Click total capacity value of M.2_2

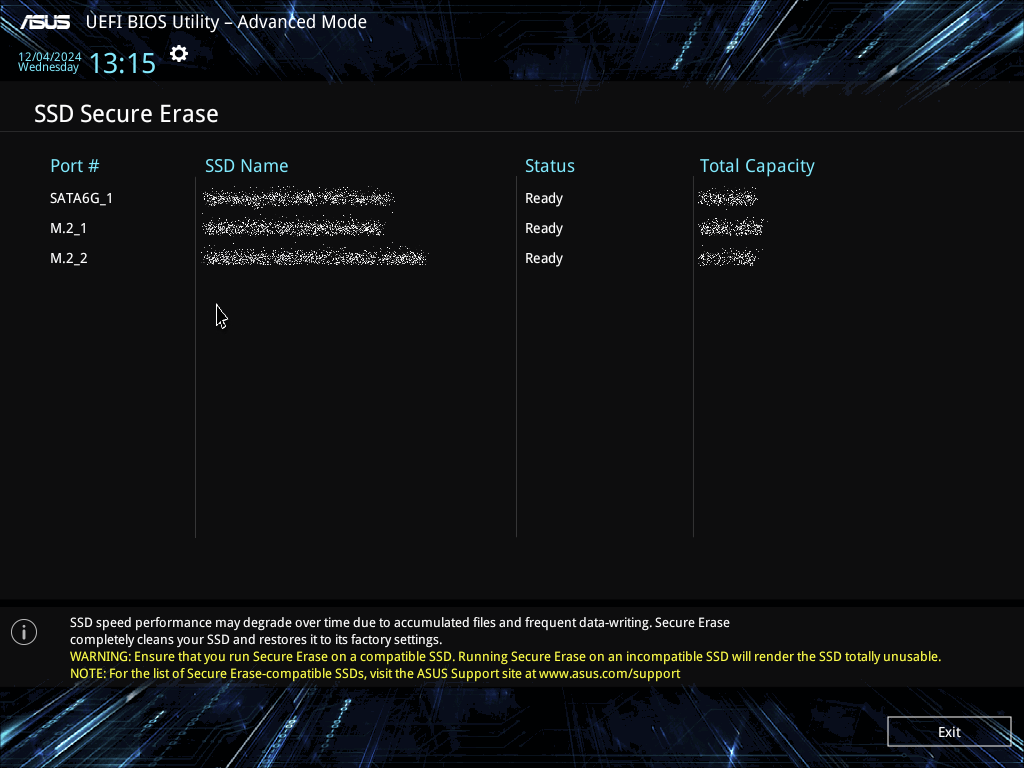pyautogui.click(x=728, y=257)
